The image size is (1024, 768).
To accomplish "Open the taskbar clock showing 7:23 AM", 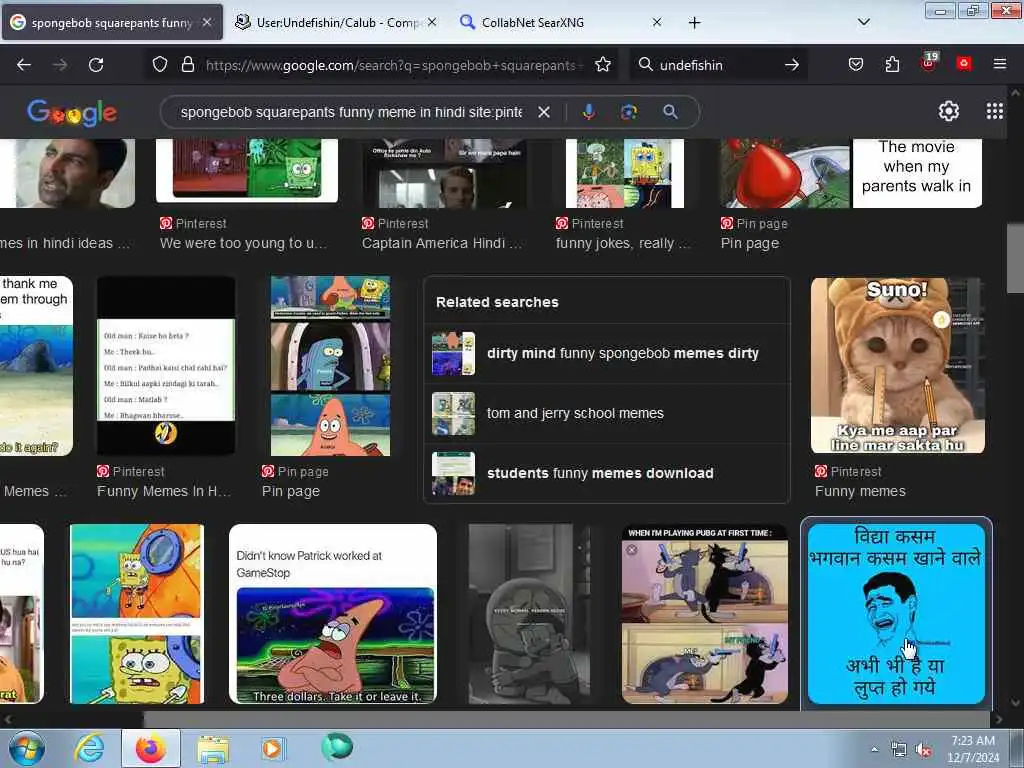I will click(973, 749).
